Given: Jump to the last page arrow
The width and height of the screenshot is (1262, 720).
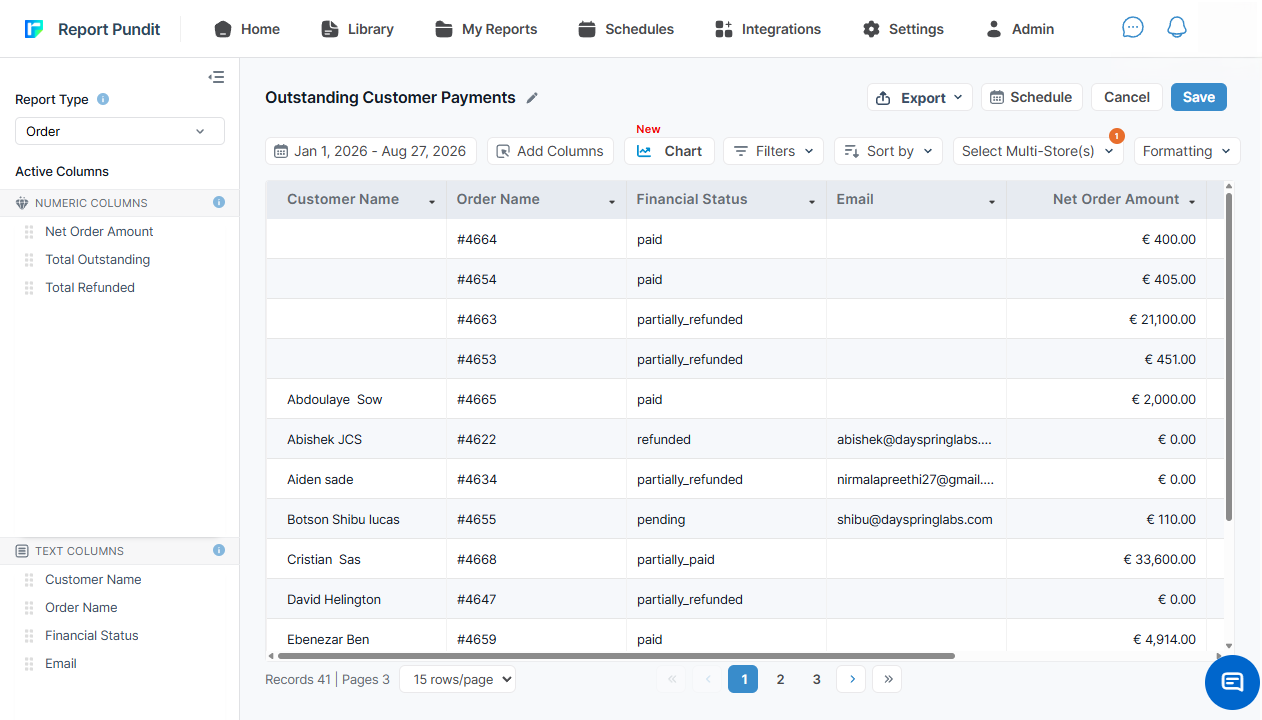Looking at the screenshot, I should pos(888,679).
